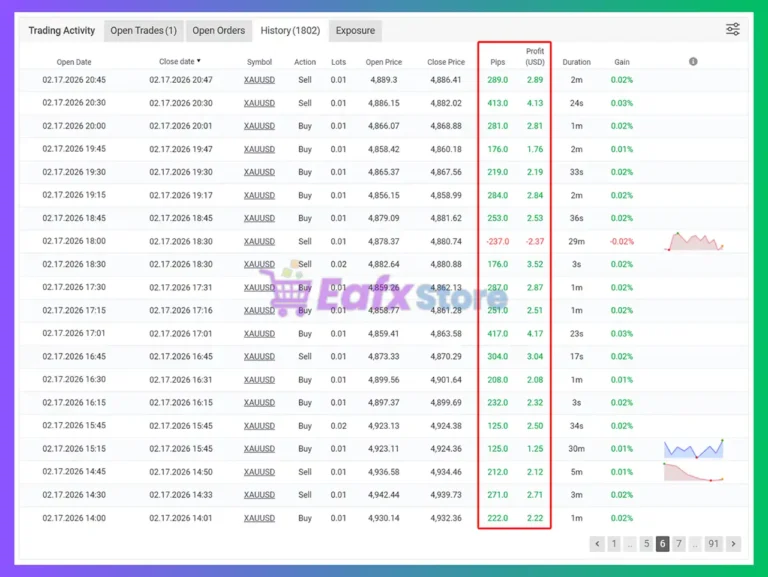Click open date 02.17.2026 19:30
The height and width of the screenshot is (577, 768).
click(x=74, y=172)
